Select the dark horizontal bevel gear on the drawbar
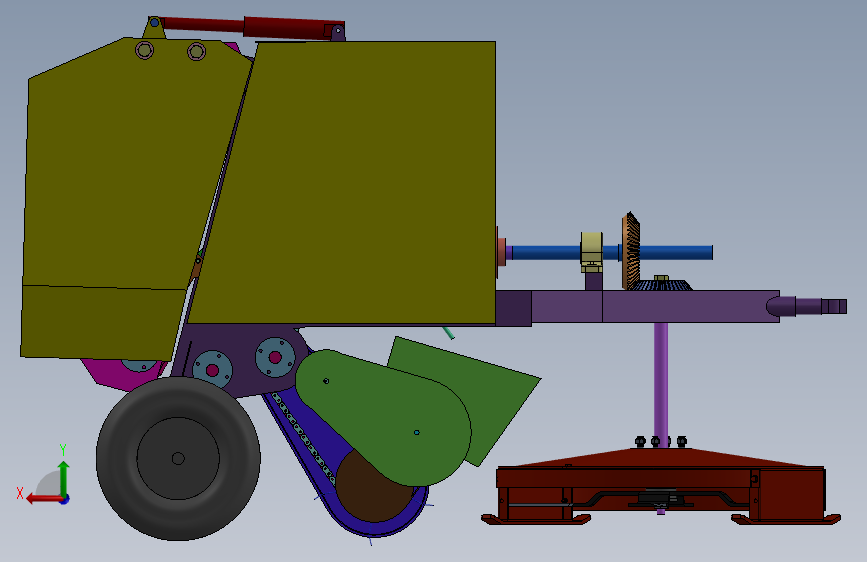This screenshot has height=562, width=867. (662, 285)
